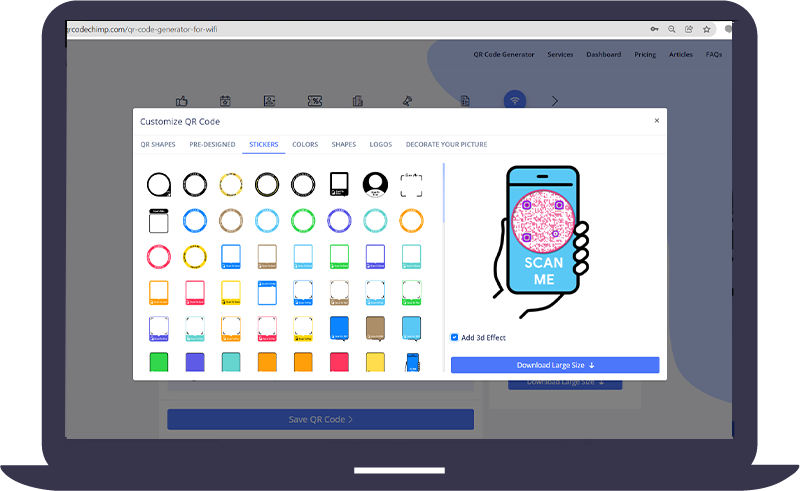
Task: Choose the brown corner-bracket frame sticker
Action: [339, 293]
